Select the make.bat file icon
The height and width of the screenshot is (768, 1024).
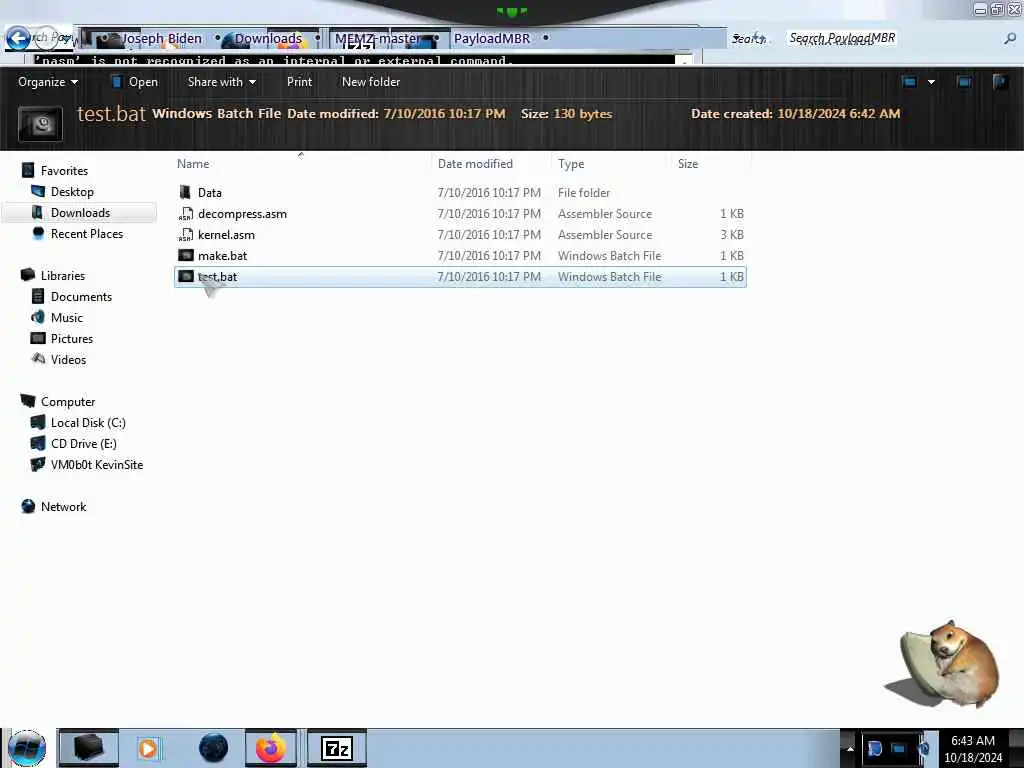[185, 255]
